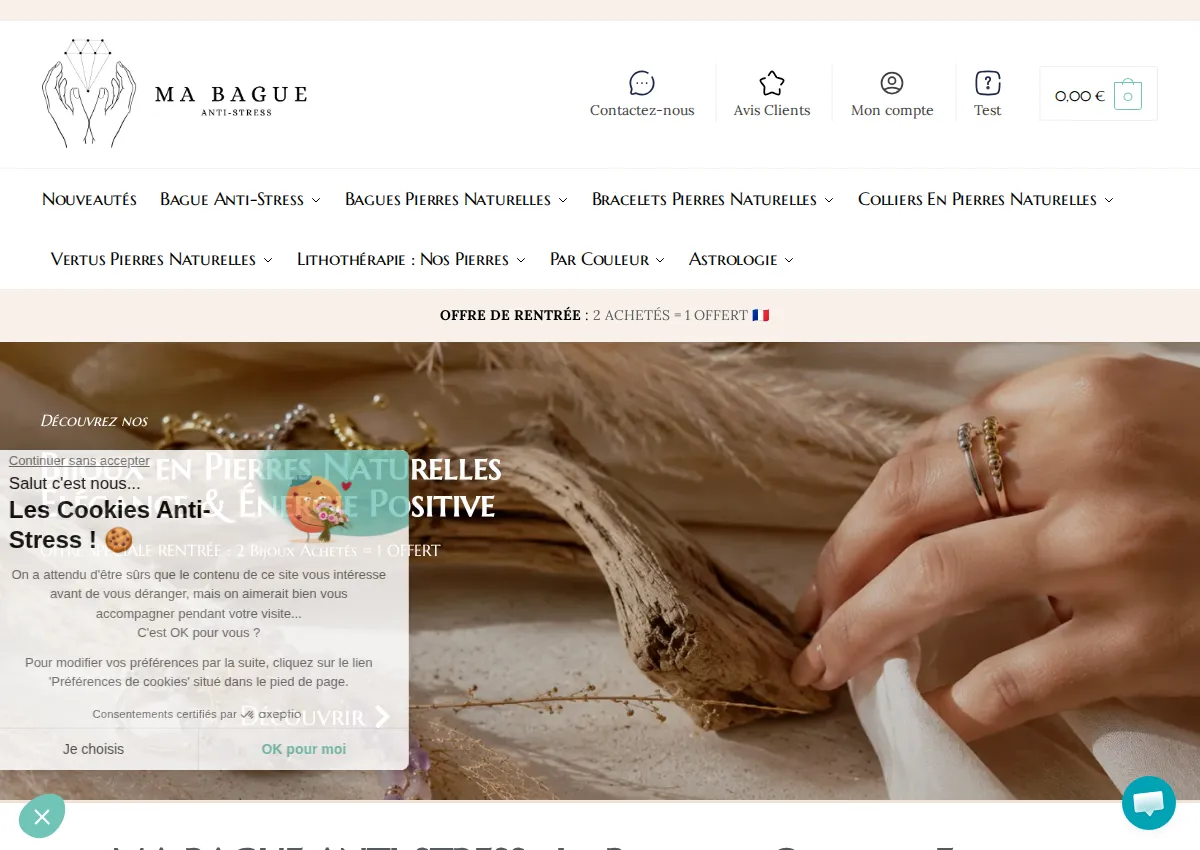Image resolution: width=1200 pixels, height=850 pixels.
Task: Click the Découvrez nos hero caption
Action: point(94,421)
